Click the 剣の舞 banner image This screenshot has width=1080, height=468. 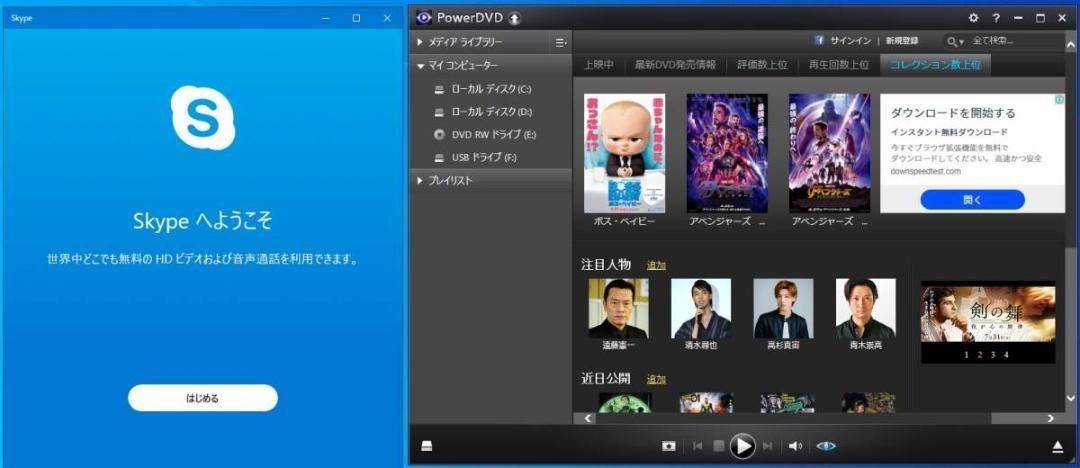(988, 314)
